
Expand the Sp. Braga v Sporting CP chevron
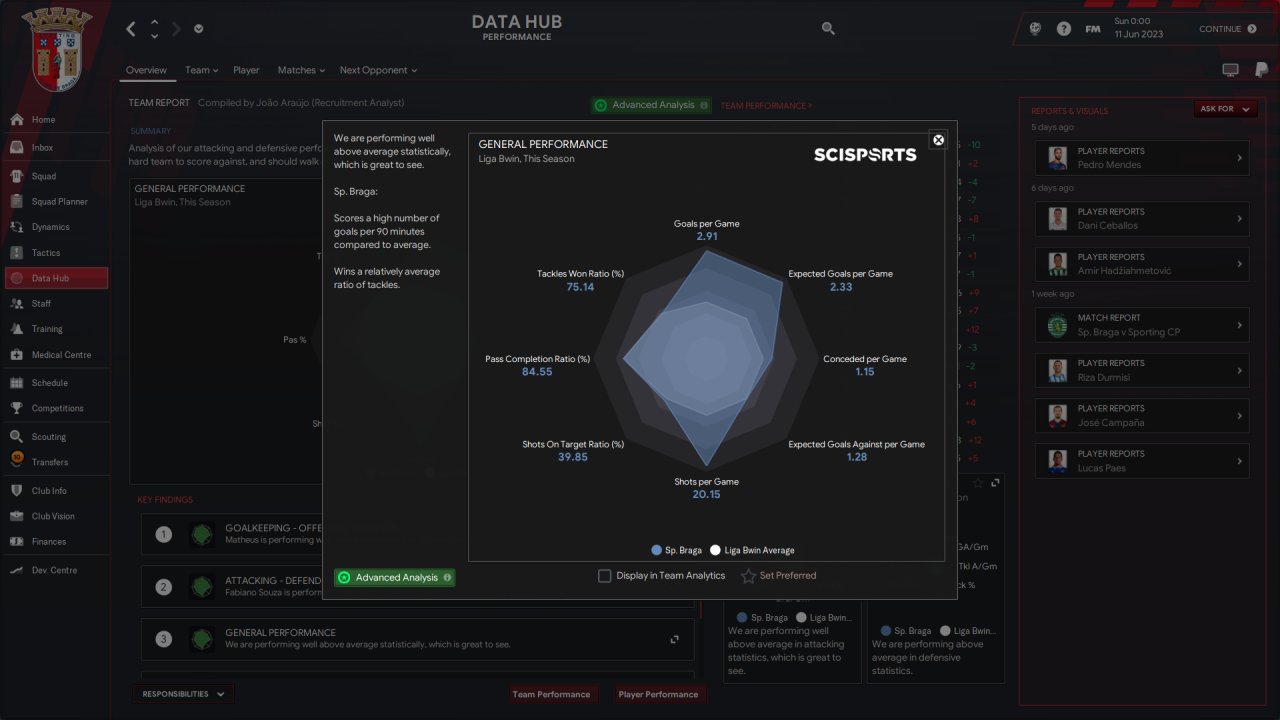point(1239,325)
